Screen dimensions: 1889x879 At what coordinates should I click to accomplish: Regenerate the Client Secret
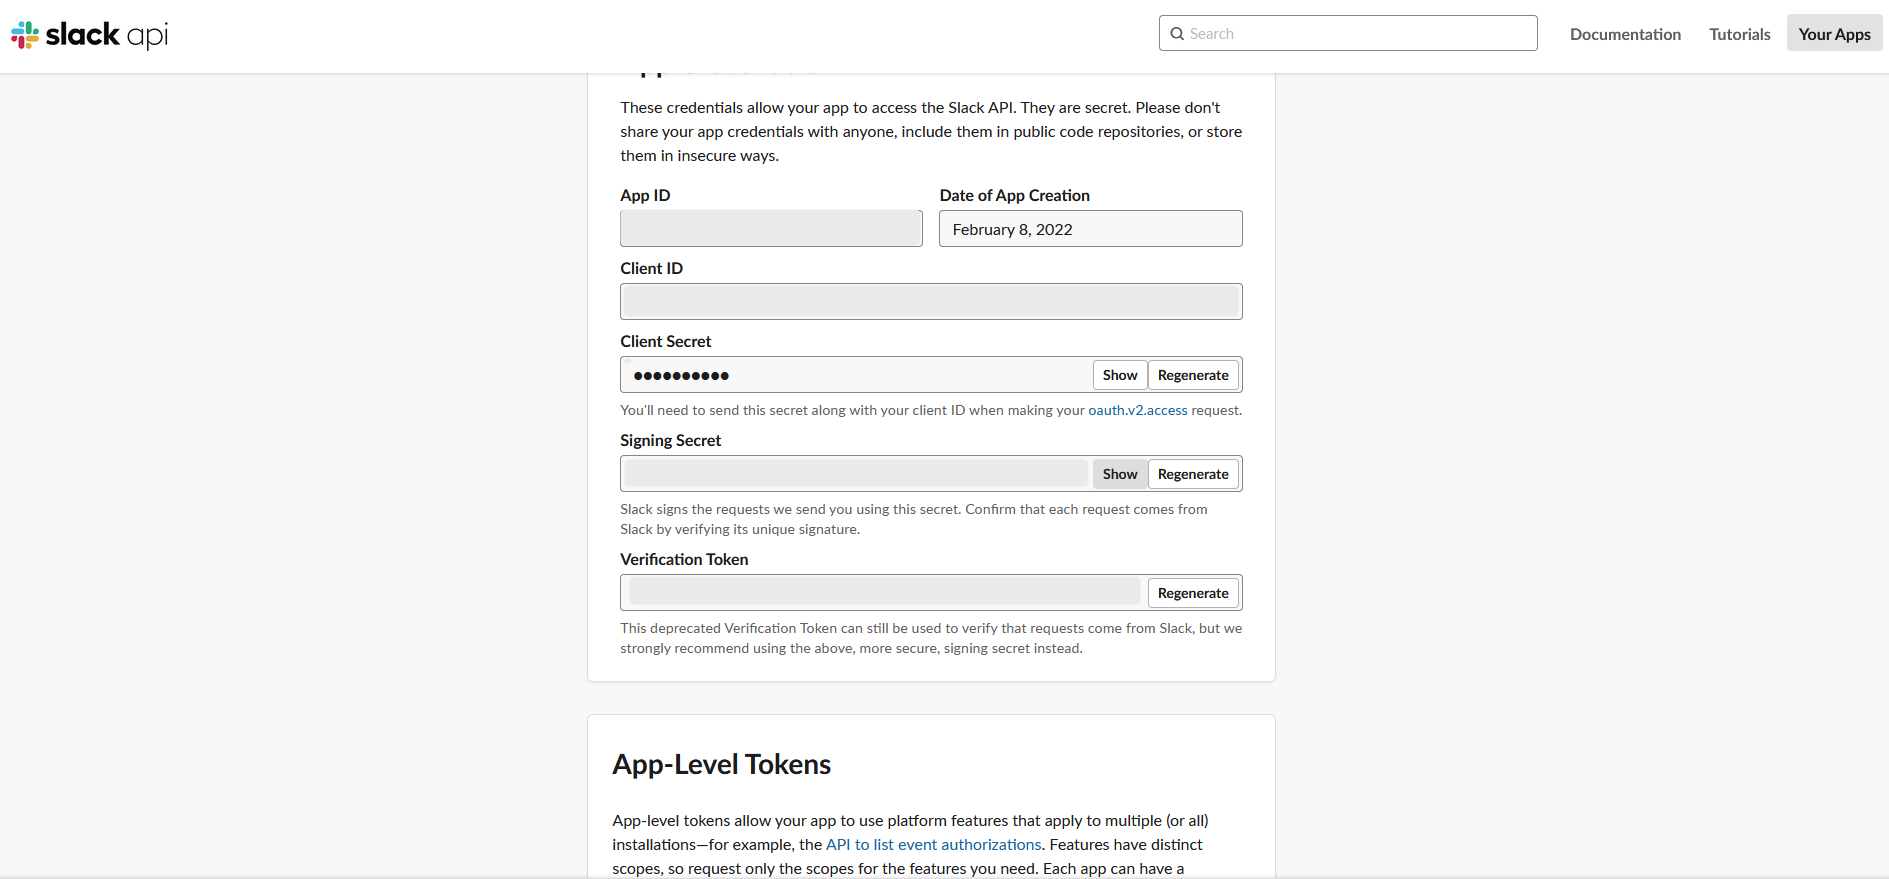click(1193, 375)
